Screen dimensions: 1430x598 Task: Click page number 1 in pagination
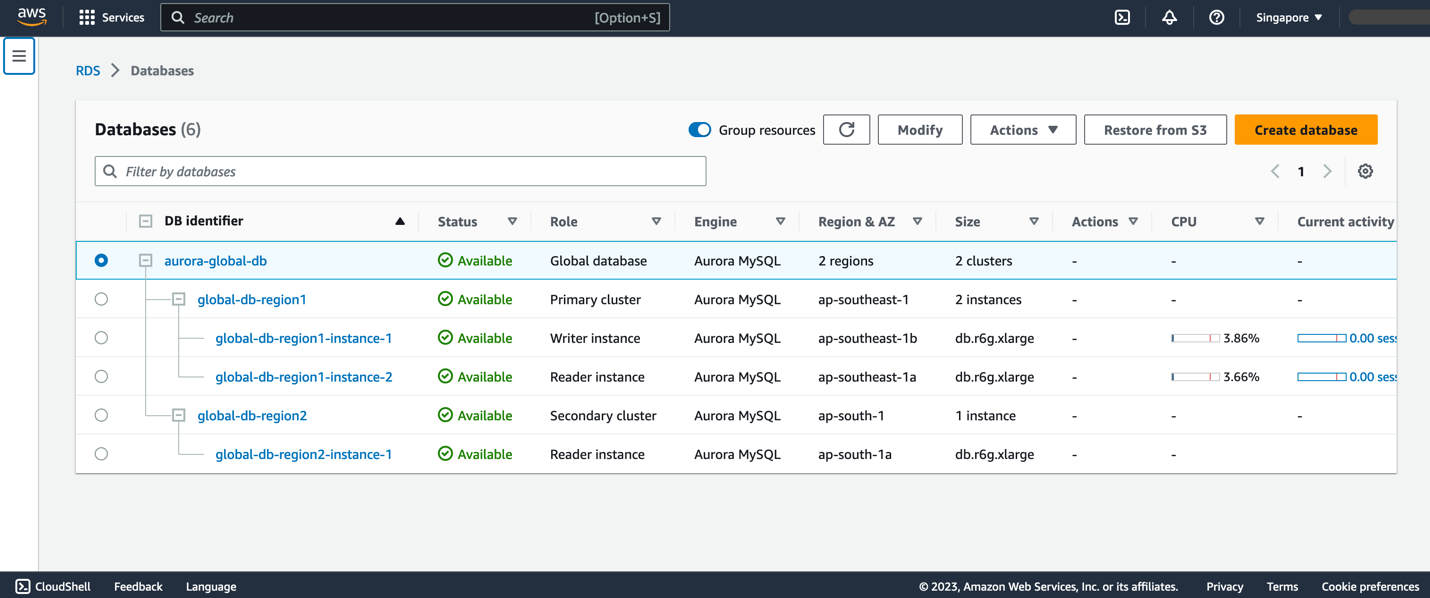(1301, 171)
